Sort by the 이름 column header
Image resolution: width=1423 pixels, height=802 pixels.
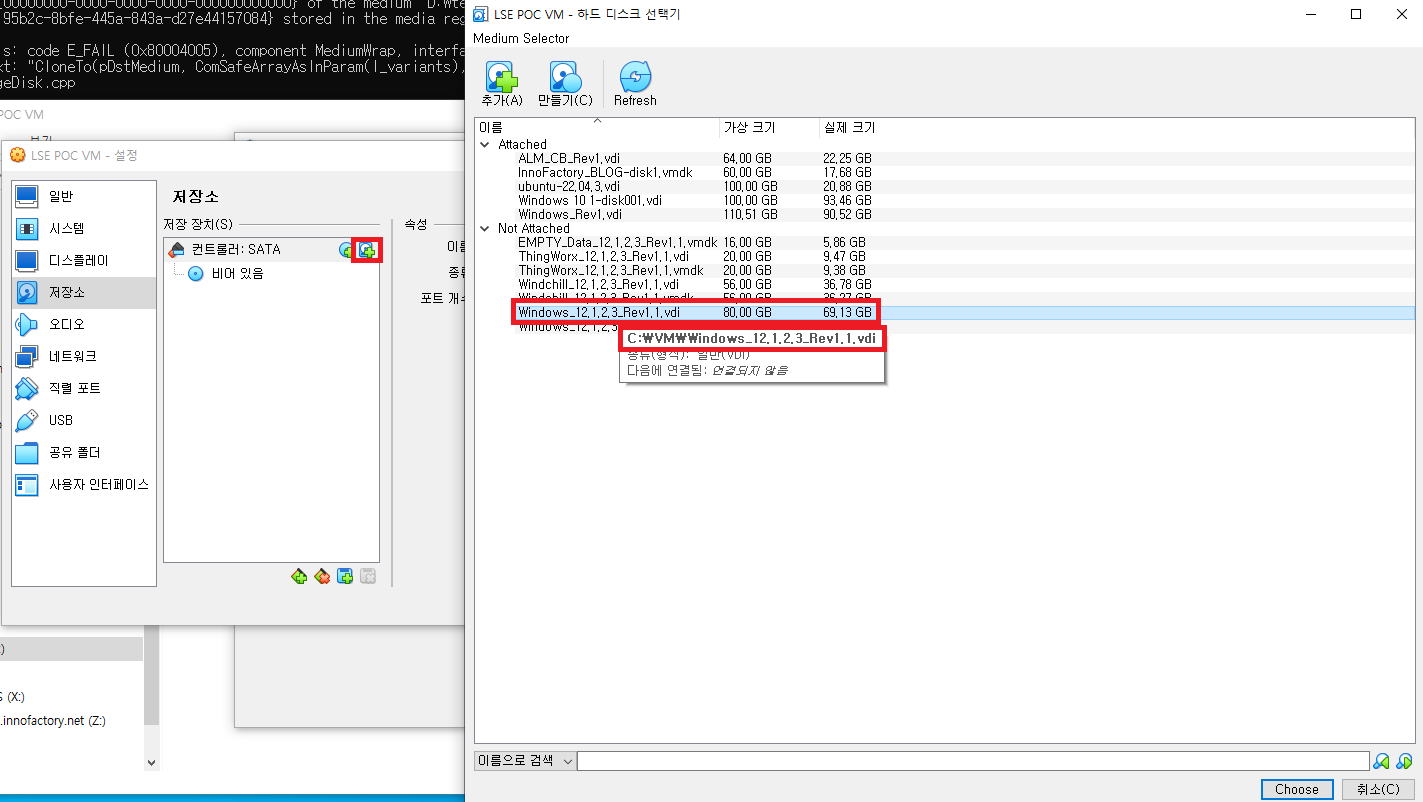tap(597, 127)
